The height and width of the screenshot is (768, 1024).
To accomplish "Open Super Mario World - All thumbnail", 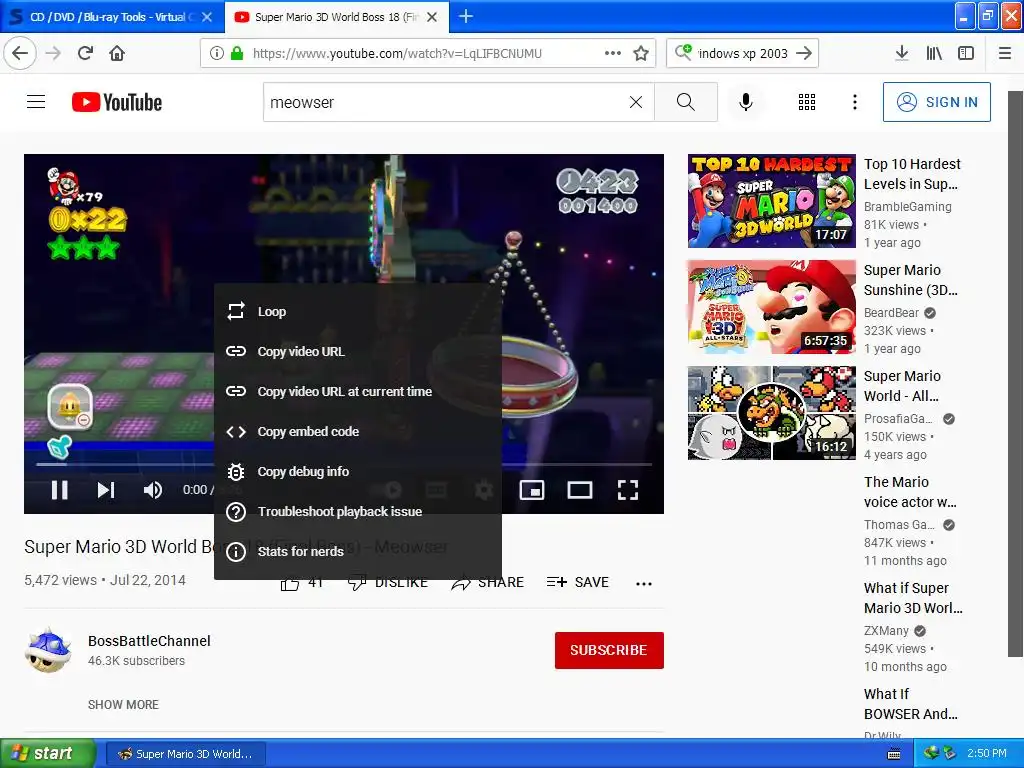I will click(x=771, y=413).
